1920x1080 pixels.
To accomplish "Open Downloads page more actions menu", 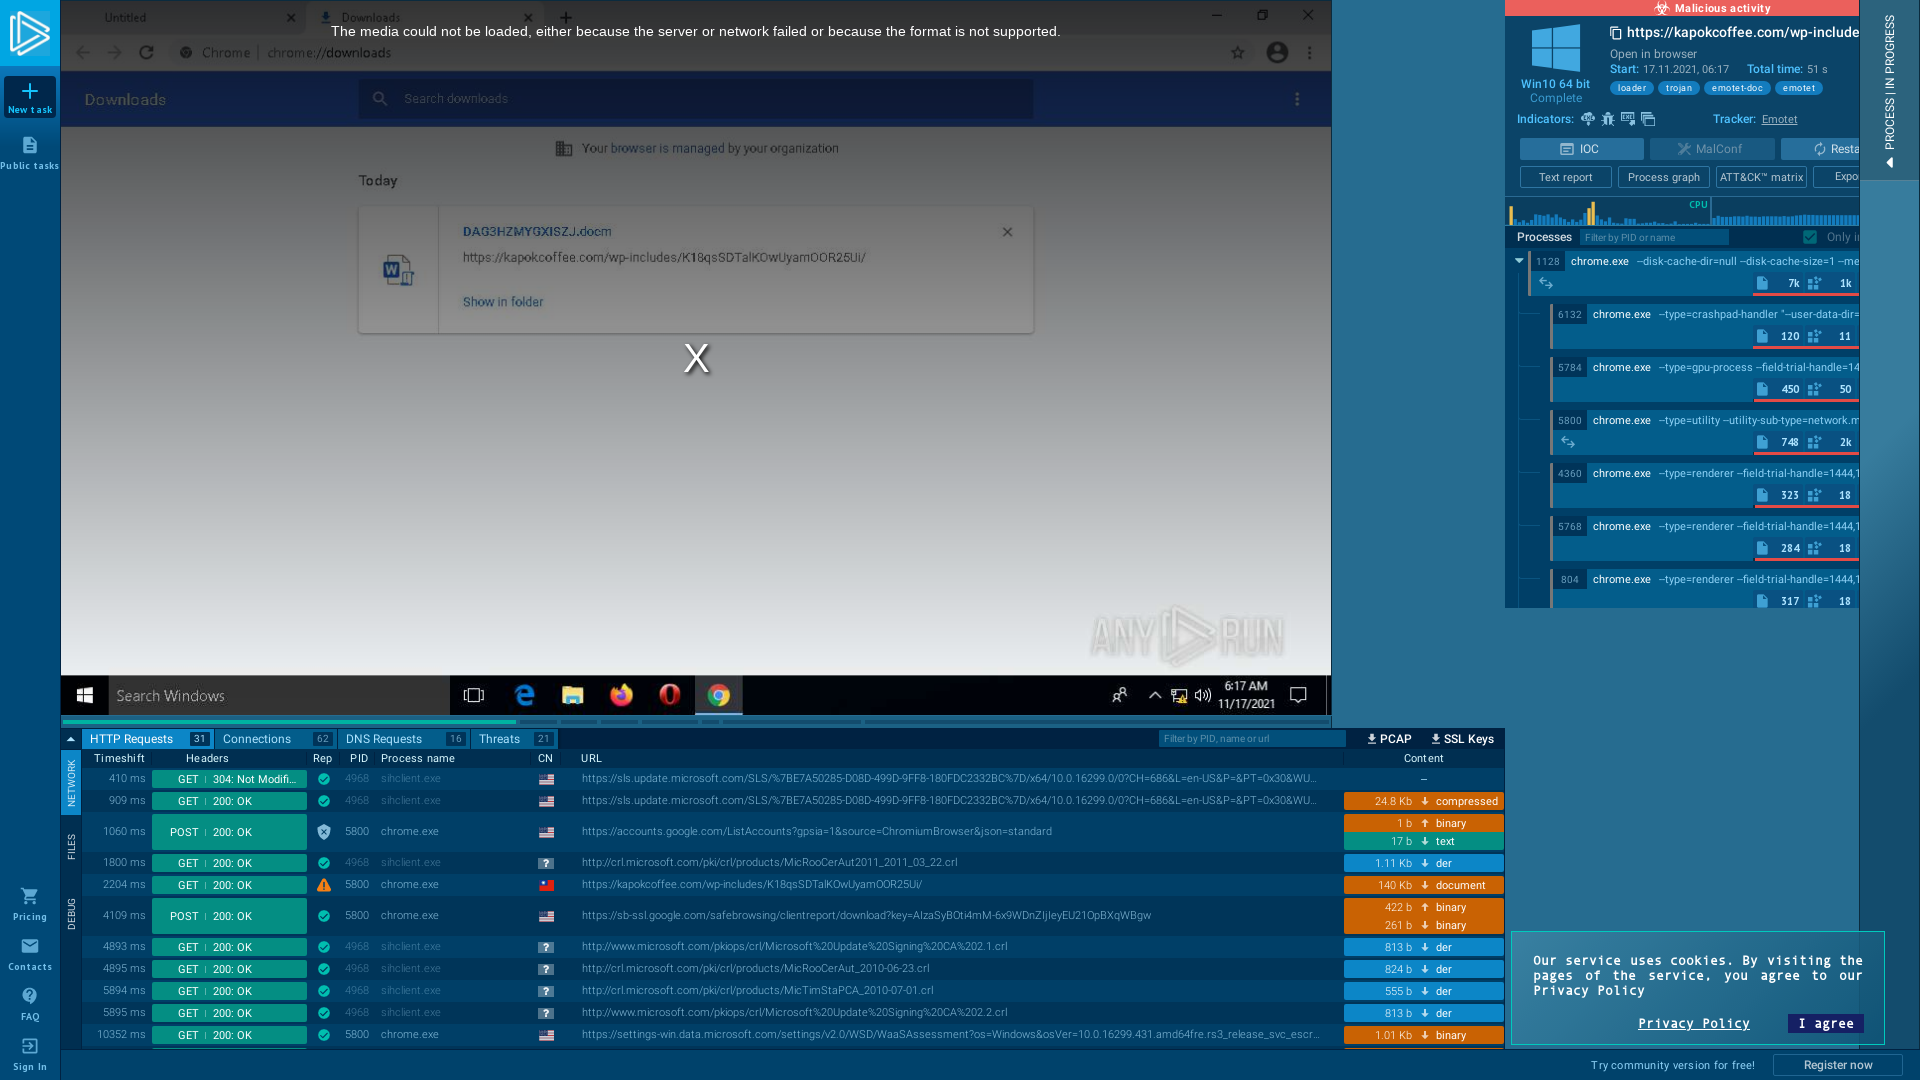I will pyautogui.click(x=1297, y=99).
